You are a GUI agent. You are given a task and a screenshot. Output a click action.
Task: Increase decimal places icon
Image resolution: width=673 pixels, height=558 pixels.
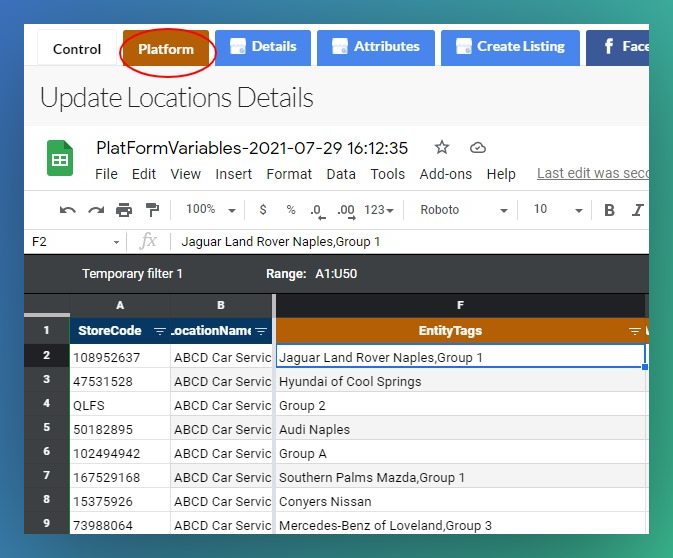(x=346, y=211)
